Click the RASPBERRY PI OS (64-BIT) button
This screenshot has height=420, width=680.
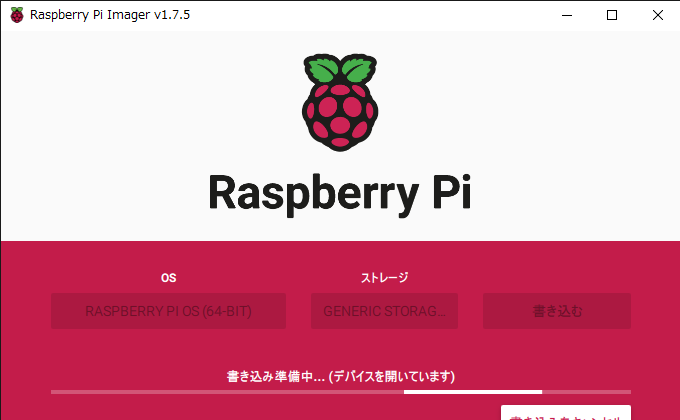click(168, 311)
